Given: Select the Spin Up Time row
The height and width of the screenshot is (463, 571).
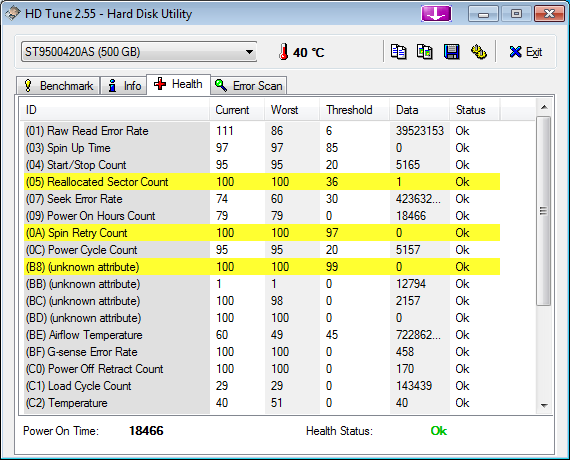Looking at the screenshot, I should pyautogui.click(x=262, y=148).
